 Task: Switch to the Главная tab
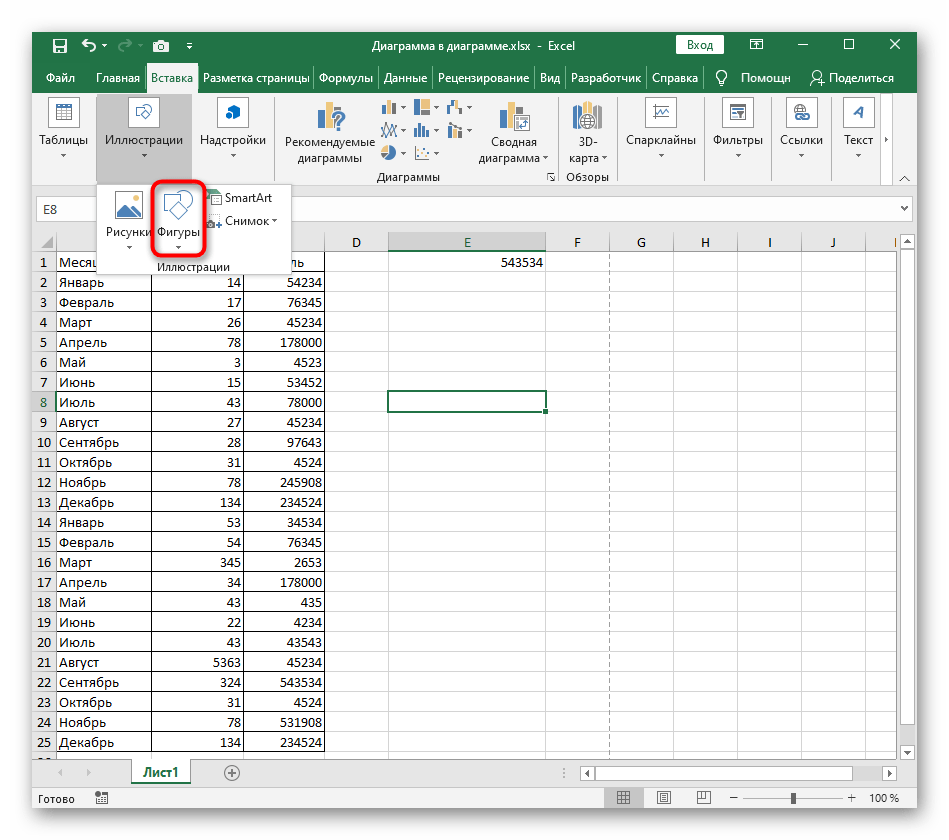117,78
